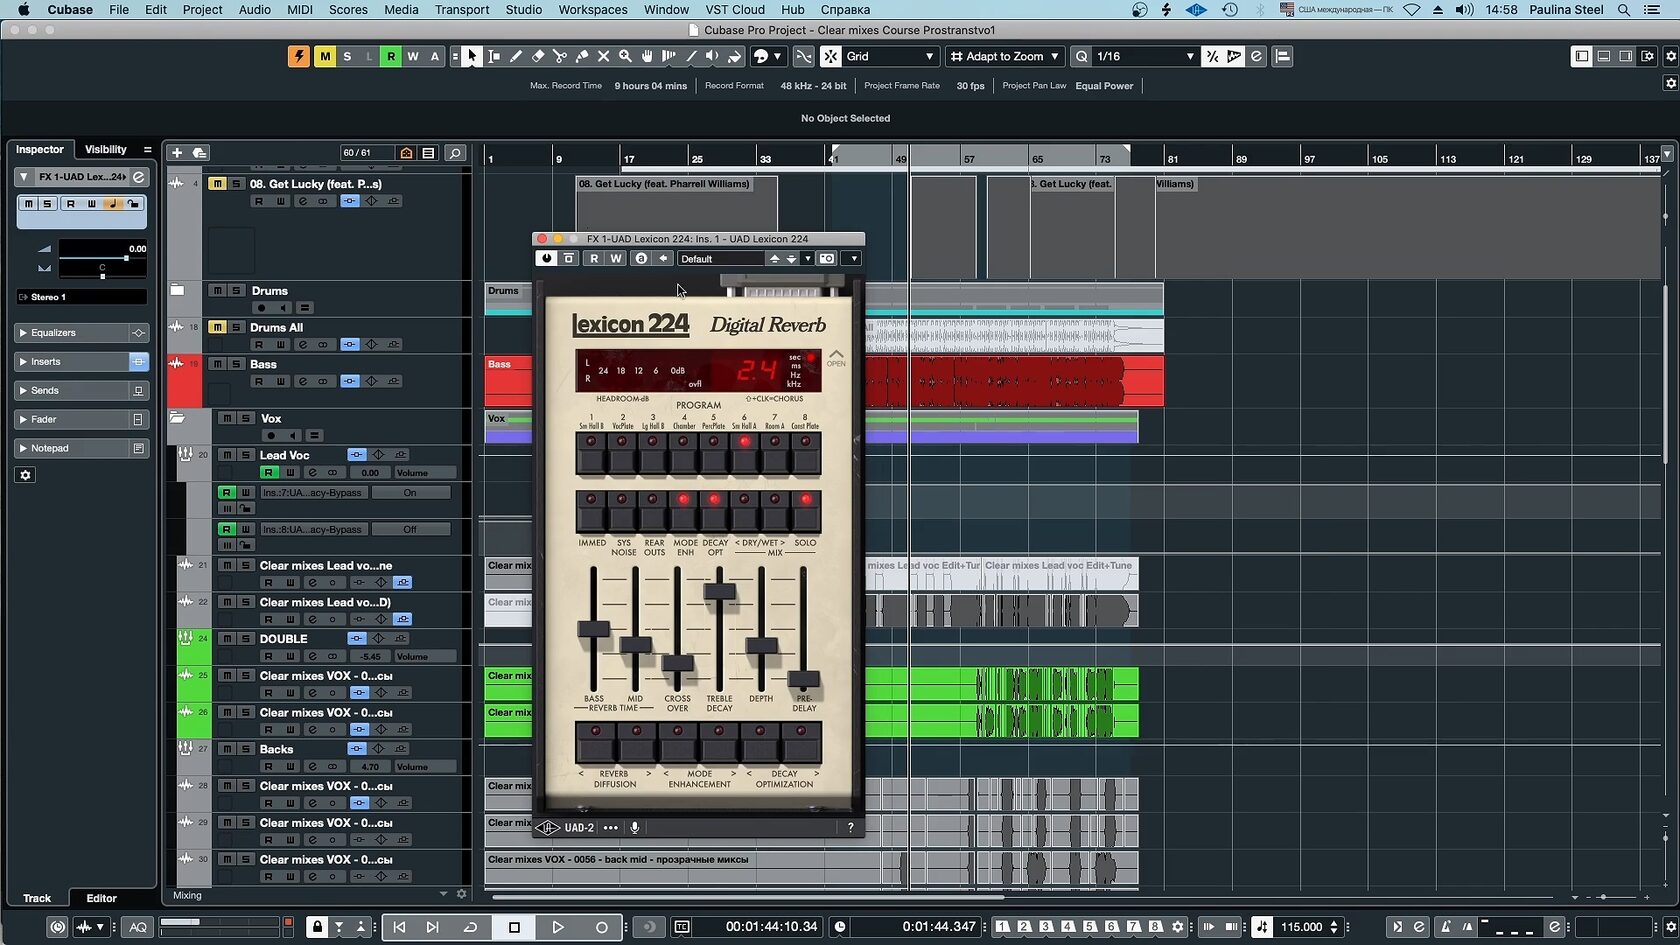The width and height of the screenshot is (1680, 945).
Task: Click the Lexicon plugin snapshot camera icon
Action: point(827,258)
